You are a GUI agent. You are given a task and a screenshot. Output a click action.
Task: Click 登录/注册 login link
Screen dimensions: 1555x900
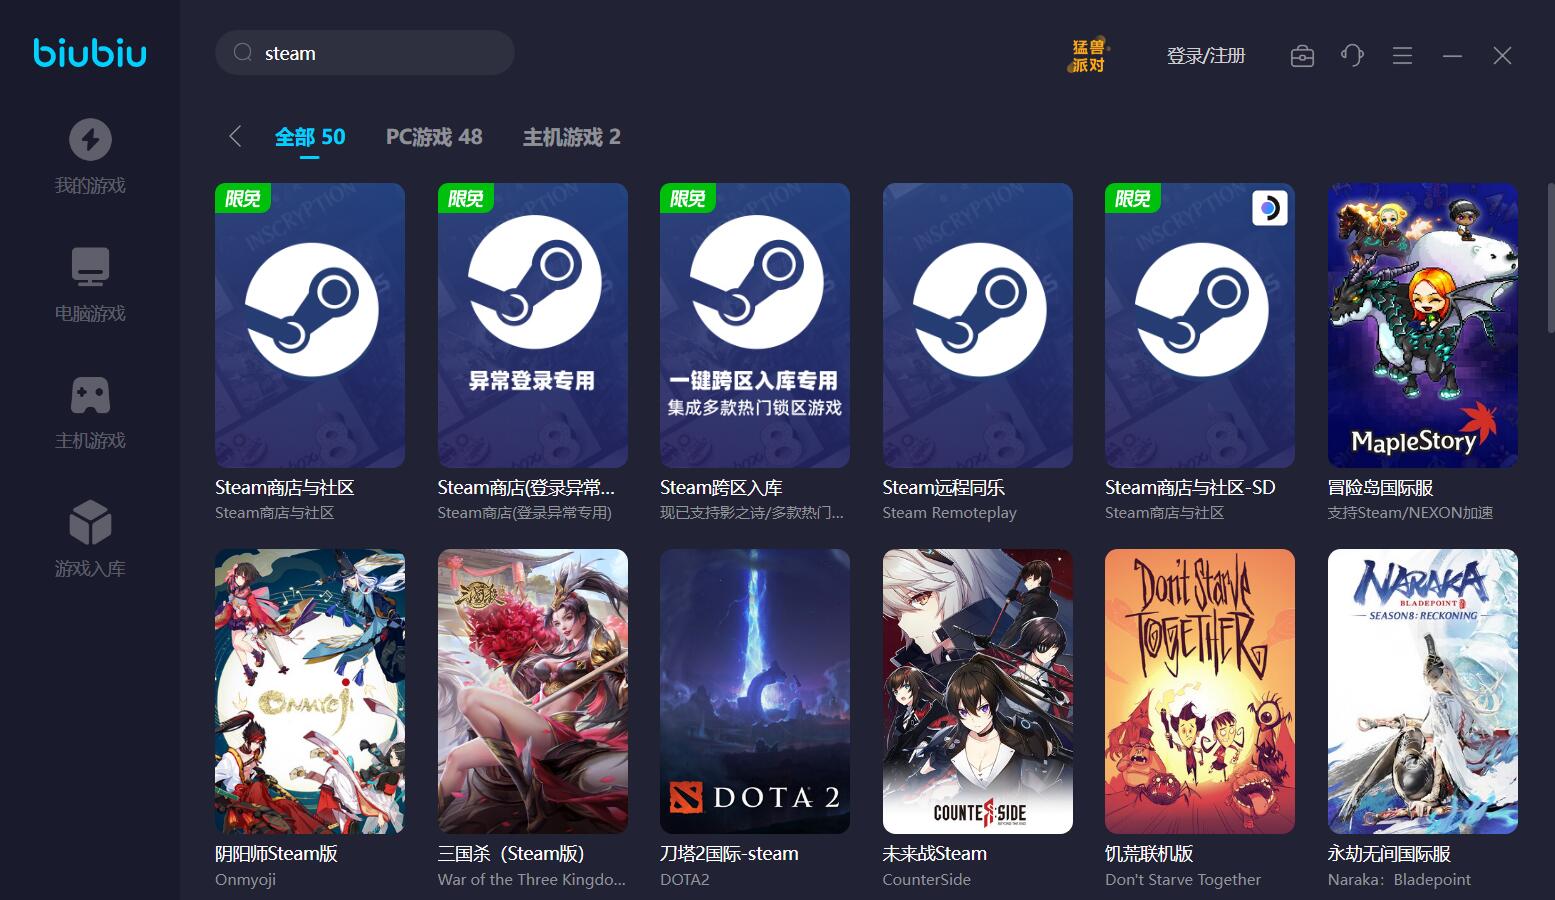click(1206, 55)
